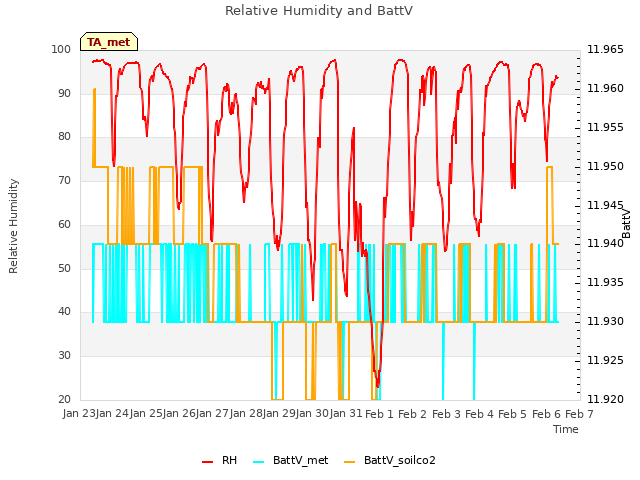Toggle the RH legend entry
The image size is (640, 480).
point(220,460)
